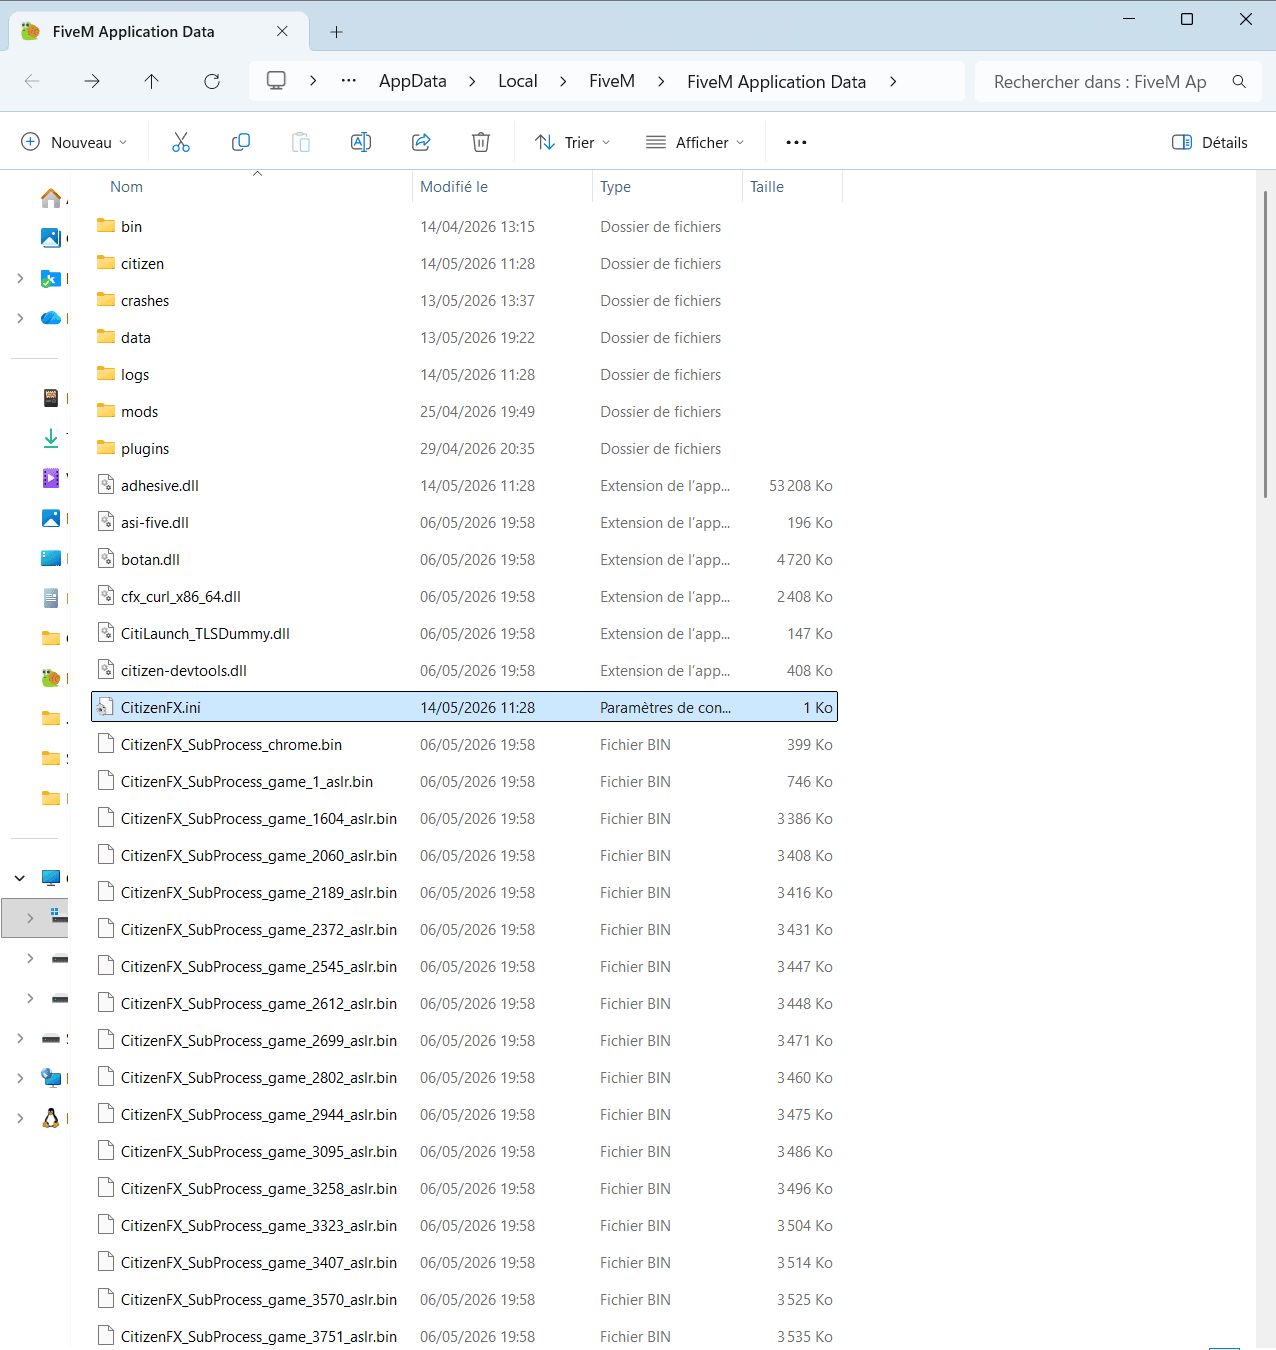
Task: Expand chevron after FiveM Application Data breadcrumb
Action: point(893,81)
